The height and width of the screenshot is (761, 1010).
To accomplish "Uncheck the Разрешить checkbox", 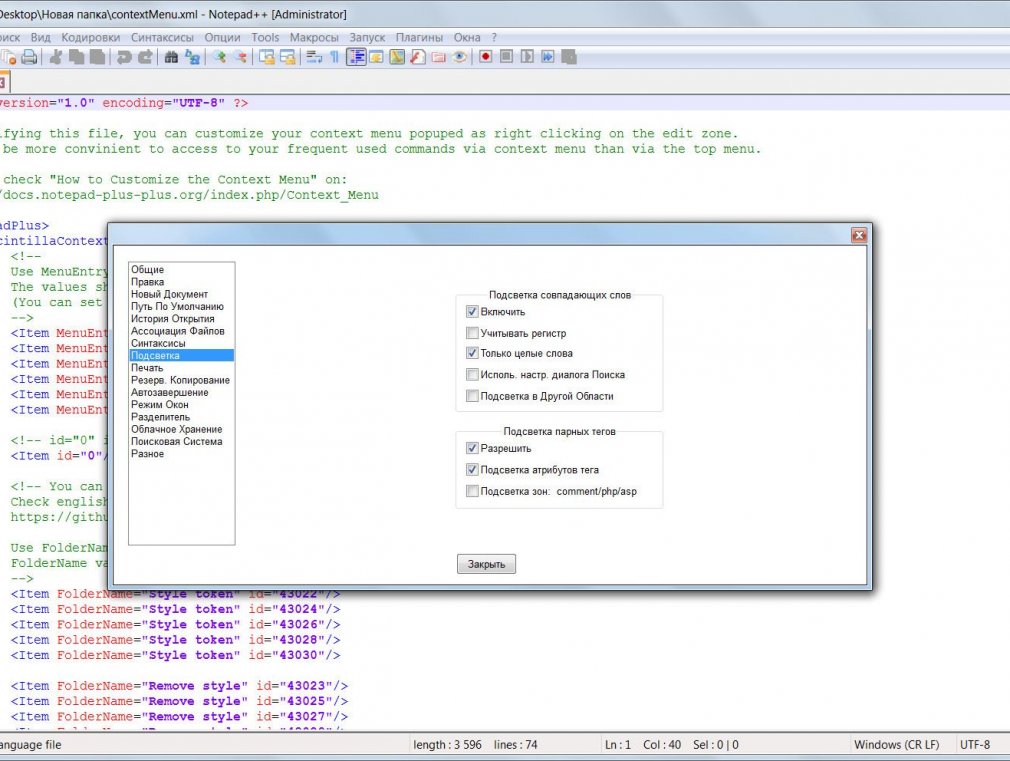I will click(472, 448).
